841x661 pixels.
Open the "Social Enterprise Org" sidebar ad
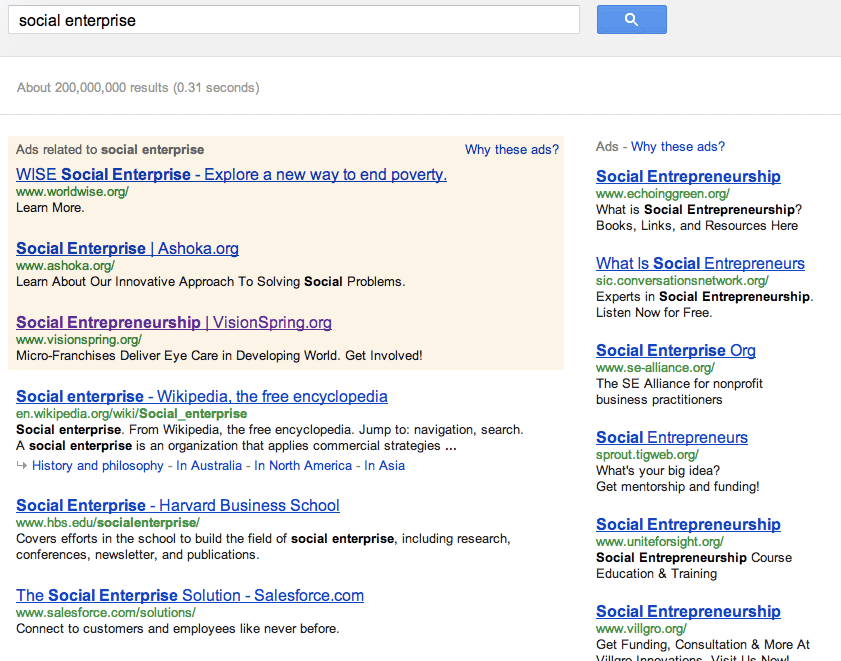pyautogui.click(x=676, y=350)
